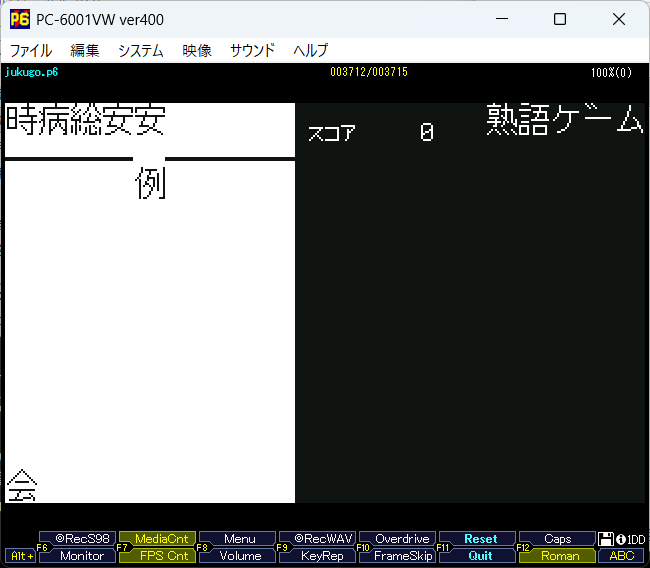Toggle the MediaCnt indicator

click(x=161, y=539)
